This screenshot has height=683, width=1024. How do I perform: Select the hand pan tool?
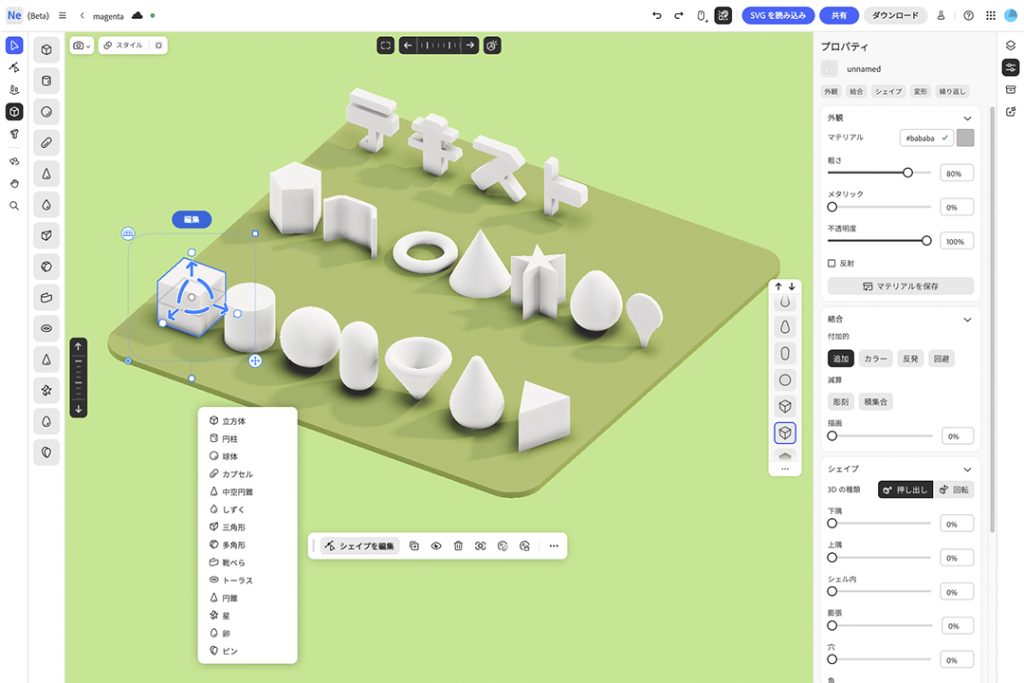pos(14,183)
